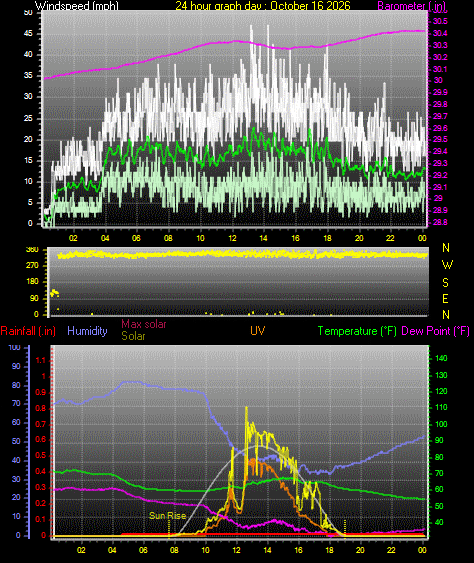Select the "Humidity" legend label
474x563 pixels.
click(x=87, y=331)
